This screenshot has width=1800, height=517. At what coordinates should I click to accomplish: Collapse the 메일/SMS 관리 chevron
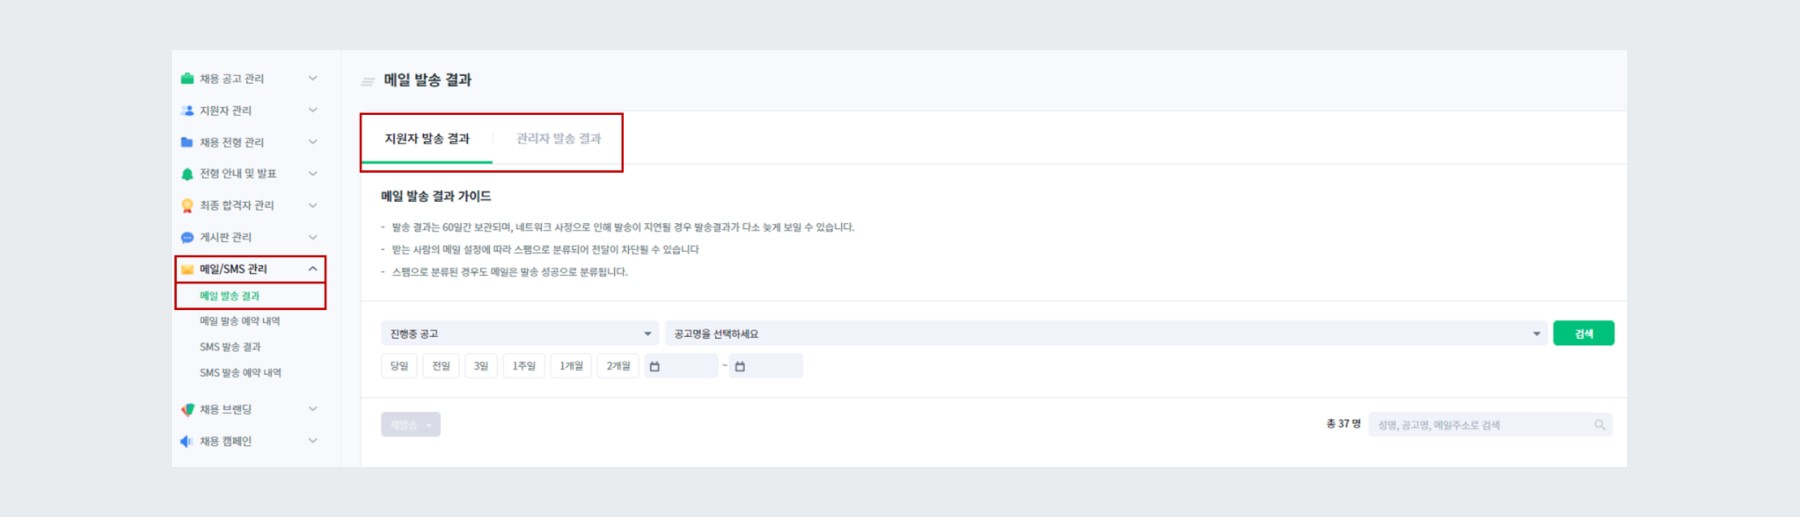coord(313,269)
